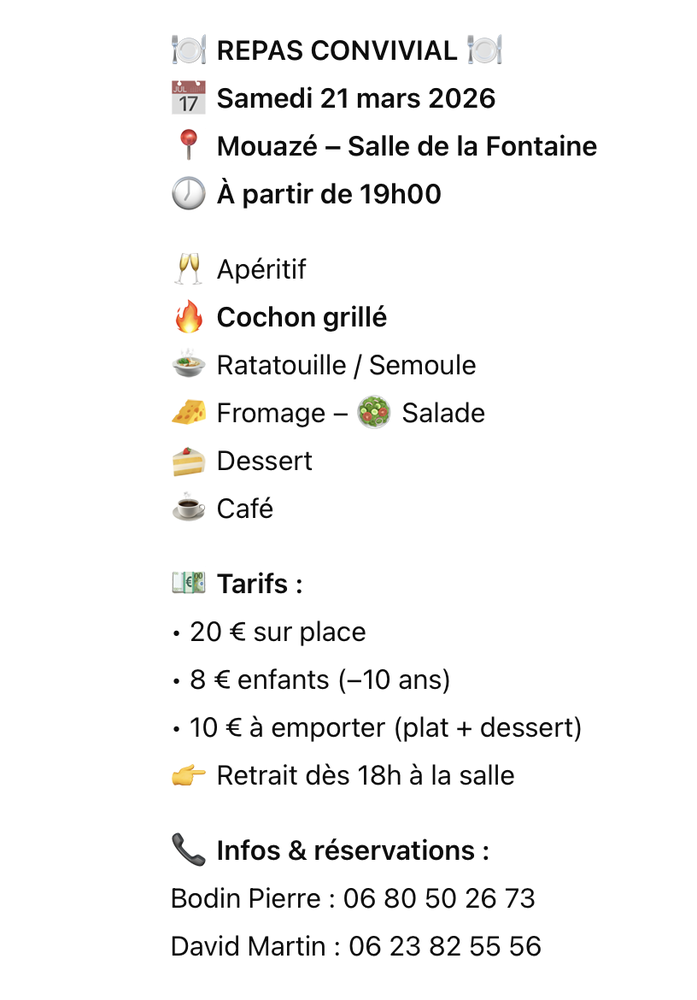Click the Mouazé – Salle de la Fontaine text
The image size is (697, 1000).
pos(406,147)
